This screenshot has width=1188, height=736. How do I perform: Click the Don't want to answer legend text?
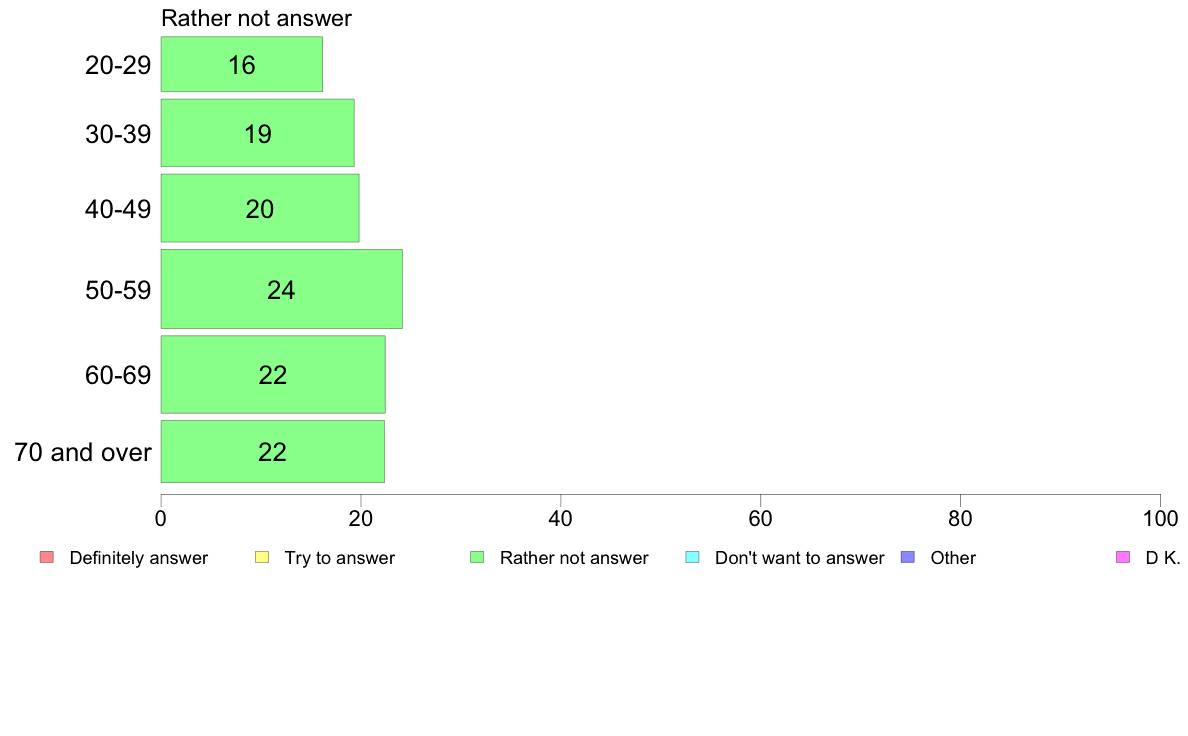(x=799, y=558)
